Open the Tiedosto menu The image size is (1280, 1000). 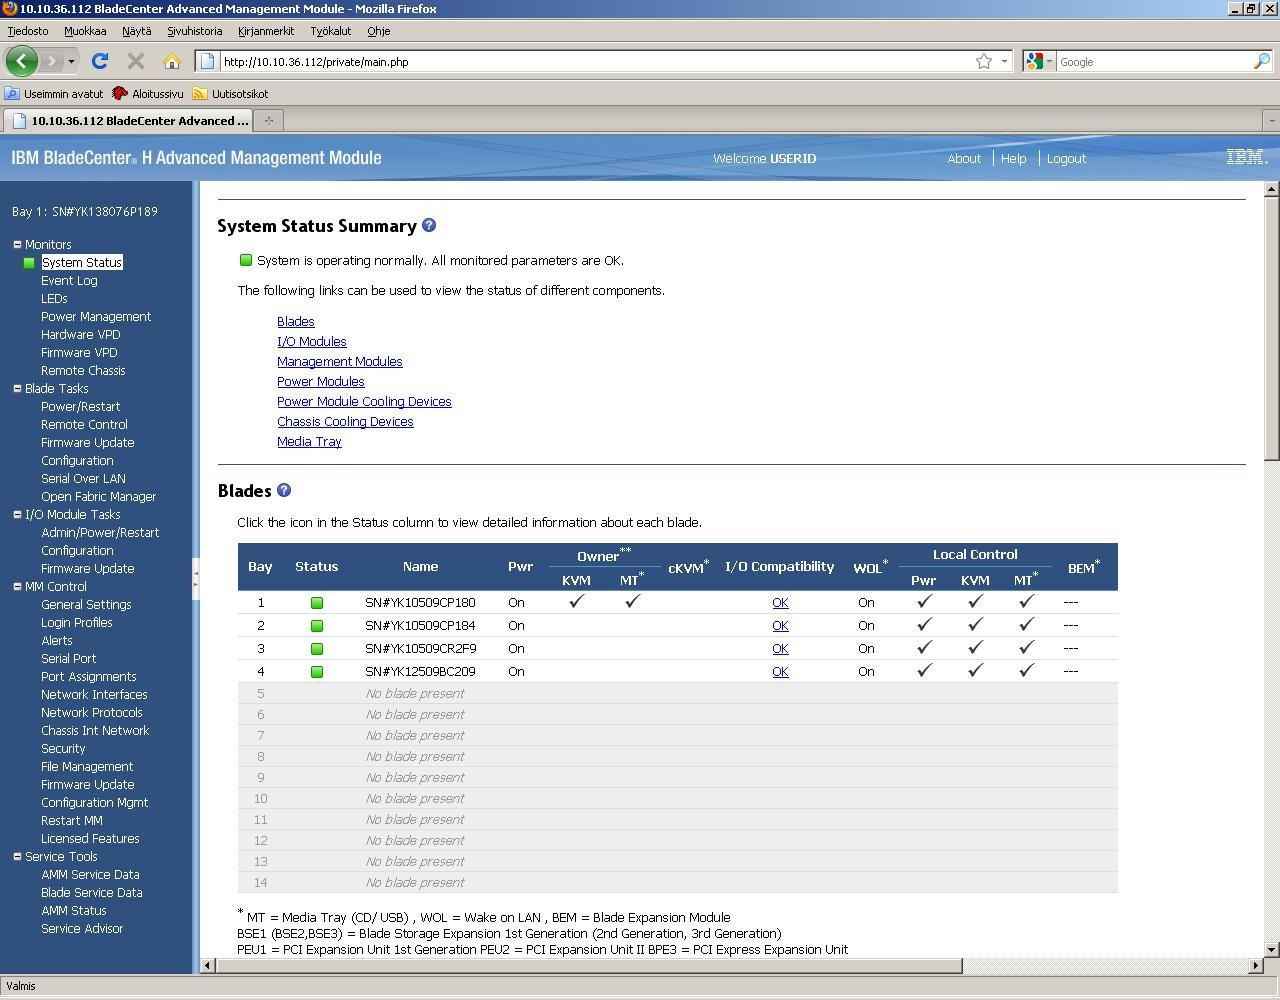pyautogui.click(x=28, y=31)
